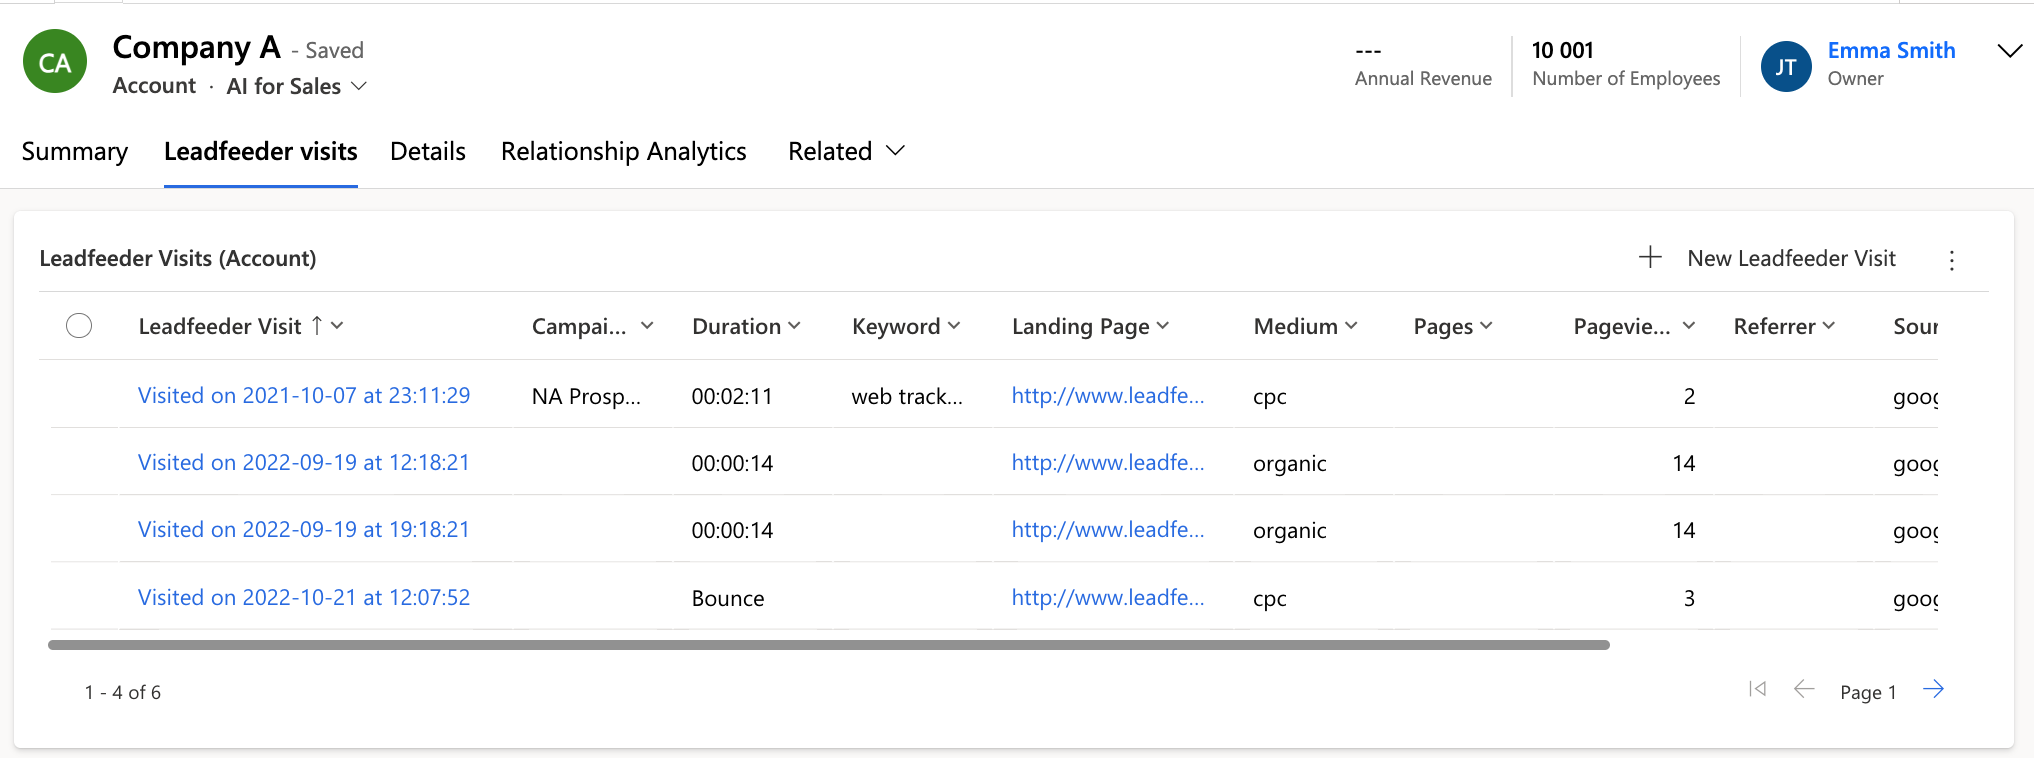Click the web track... keyword cell

coord(907,396)
